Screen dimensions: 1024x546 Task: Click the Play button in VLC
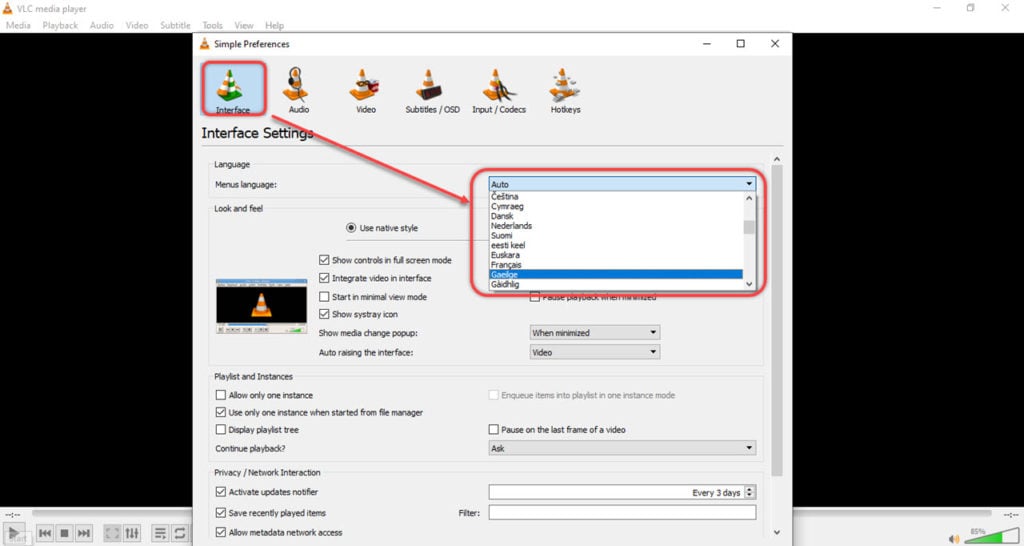coord(14,533)
